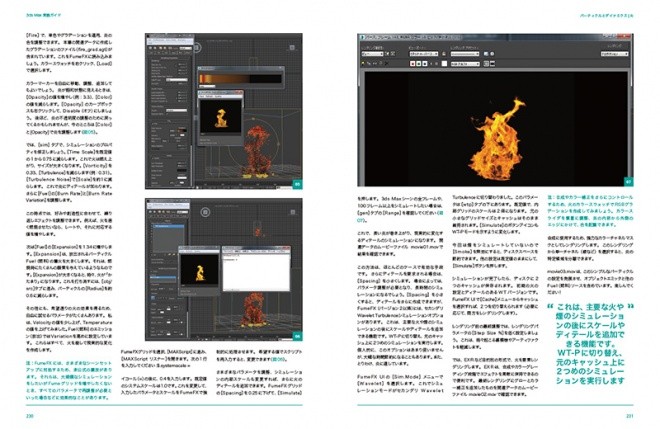Open Render Setup icon in render window
The width and height of the screenshot is (660, 429).
[x=486, y=54]
